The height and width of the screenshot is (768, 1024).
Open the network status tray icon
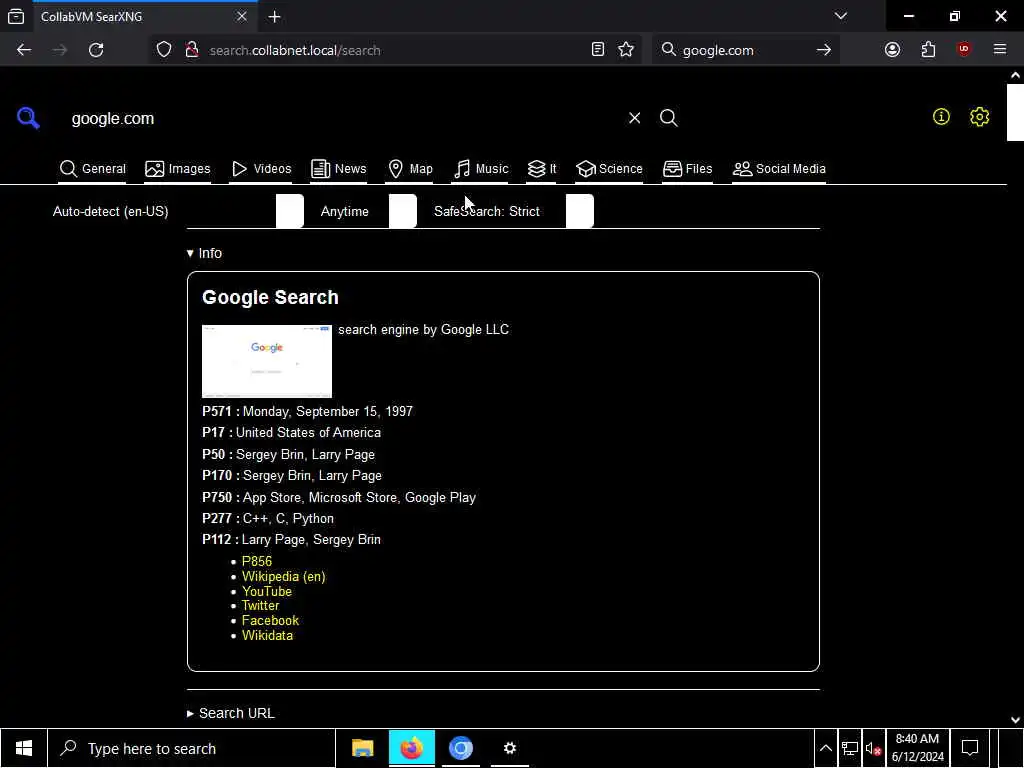[x=850, y=748]
